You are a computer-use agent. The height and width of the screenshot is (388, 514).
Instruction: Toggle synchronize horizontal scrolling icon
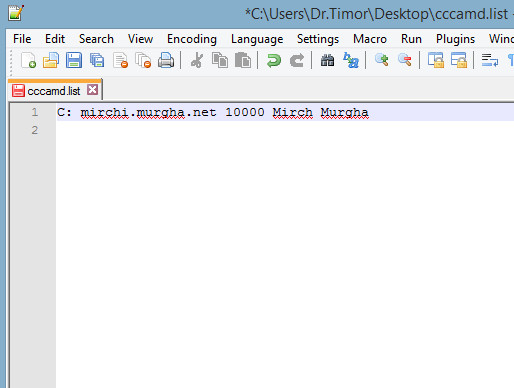pos(459,61)
